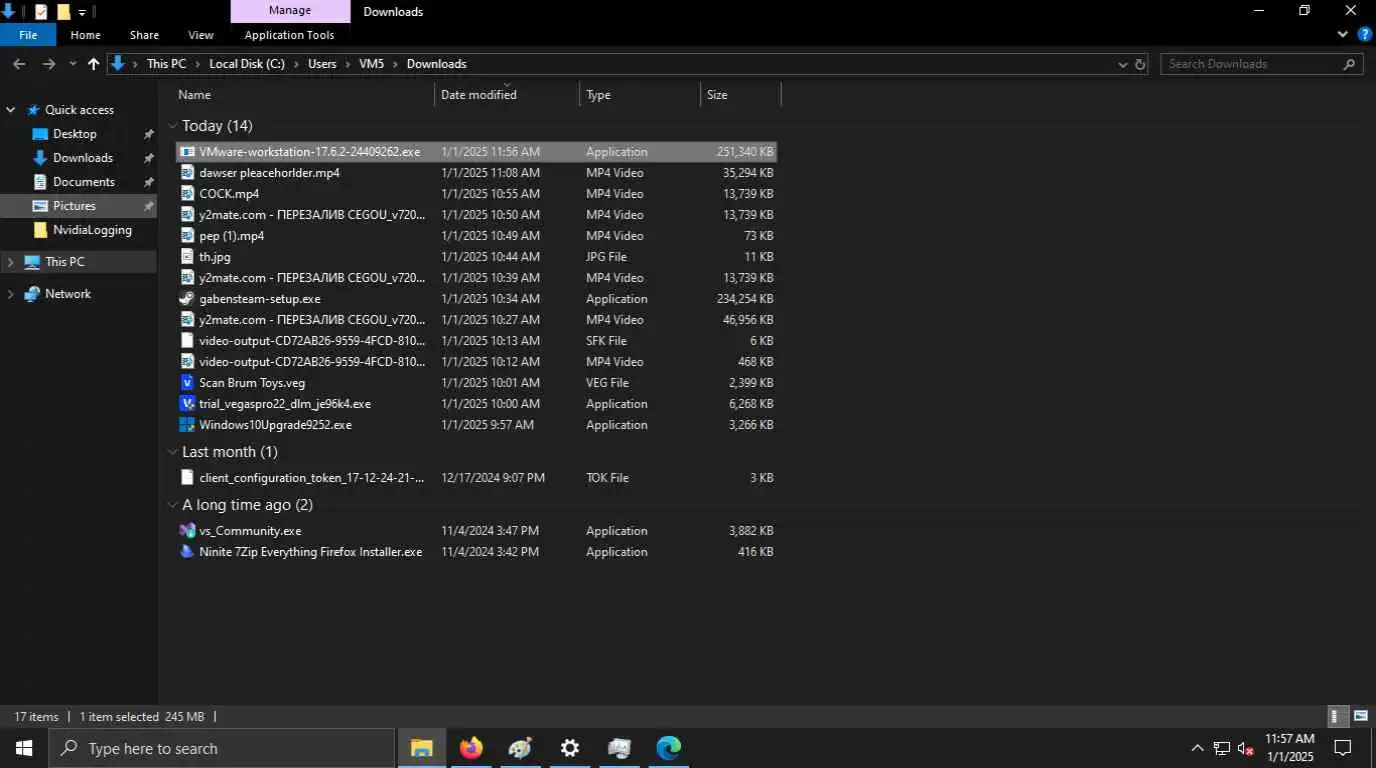The height and width of the screenshot is (768, 1376).
Task: Go back with the Back arrow
Action: click(x=19, y=64)
